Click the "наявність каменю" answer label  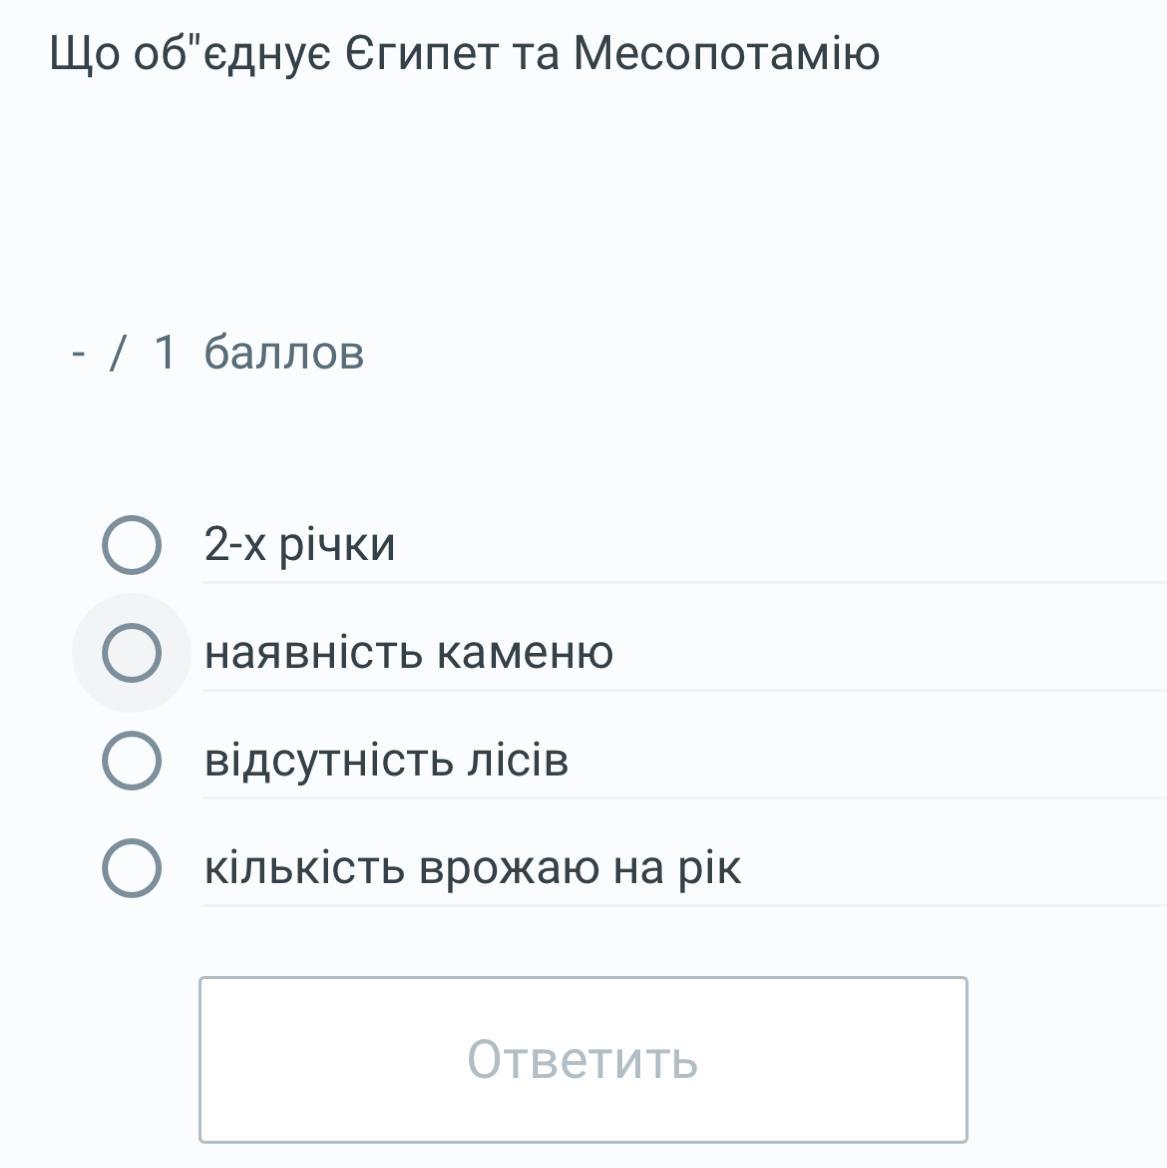(x=408, y=653)
